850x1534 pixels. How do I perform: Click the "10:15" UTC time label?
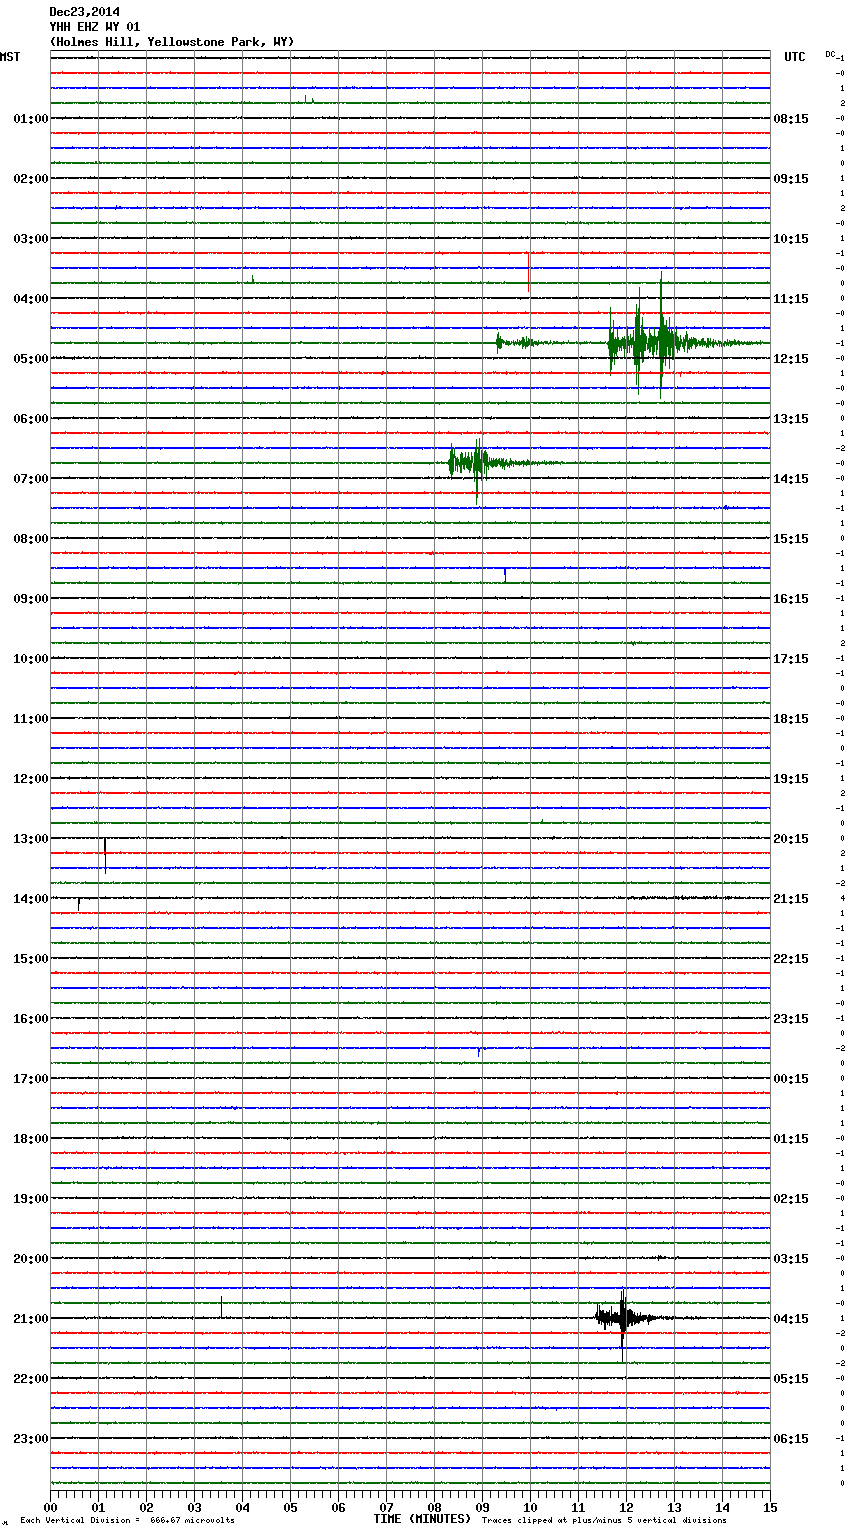791,239
